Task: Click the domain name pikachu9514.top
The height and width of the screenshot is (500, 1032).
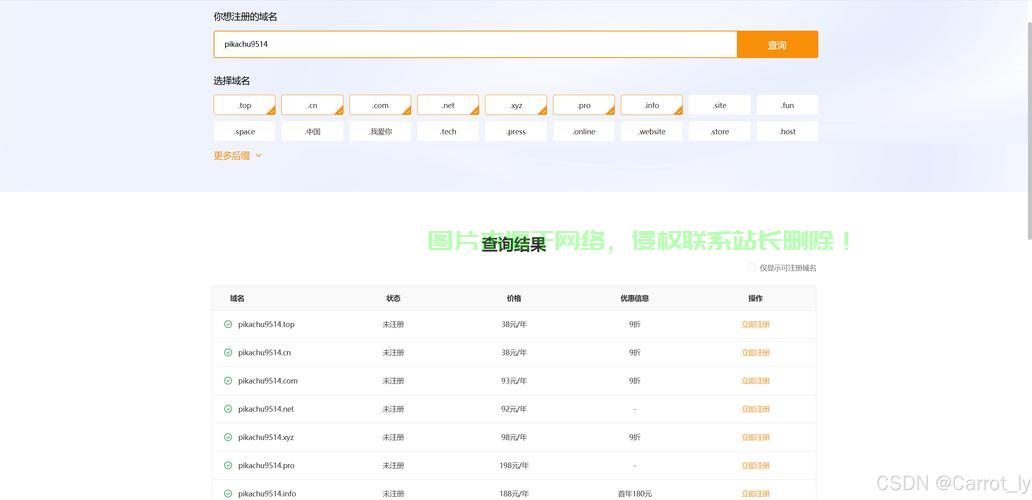Action: [267, 324]
